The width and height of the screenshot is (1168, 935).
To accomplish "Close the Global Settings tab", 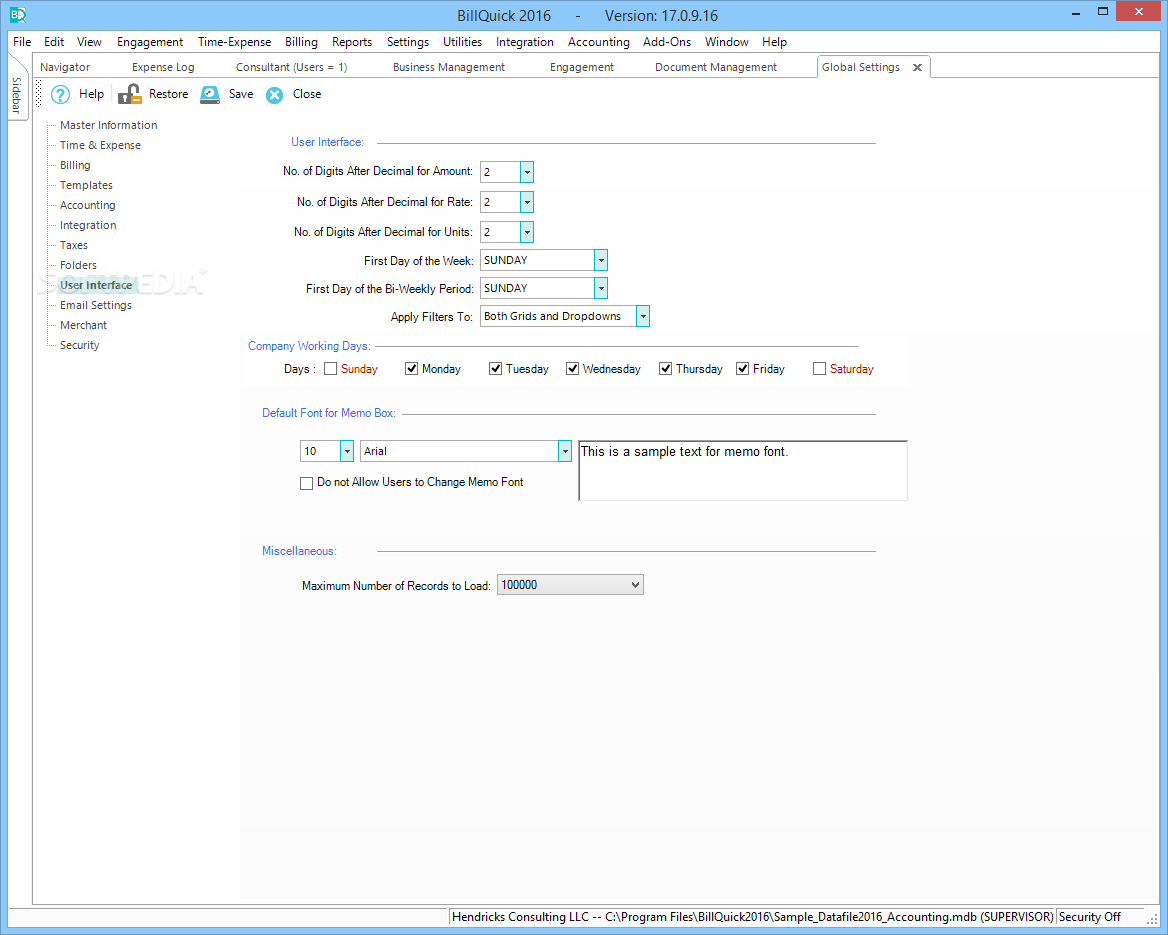I will (x=918, y=68).
